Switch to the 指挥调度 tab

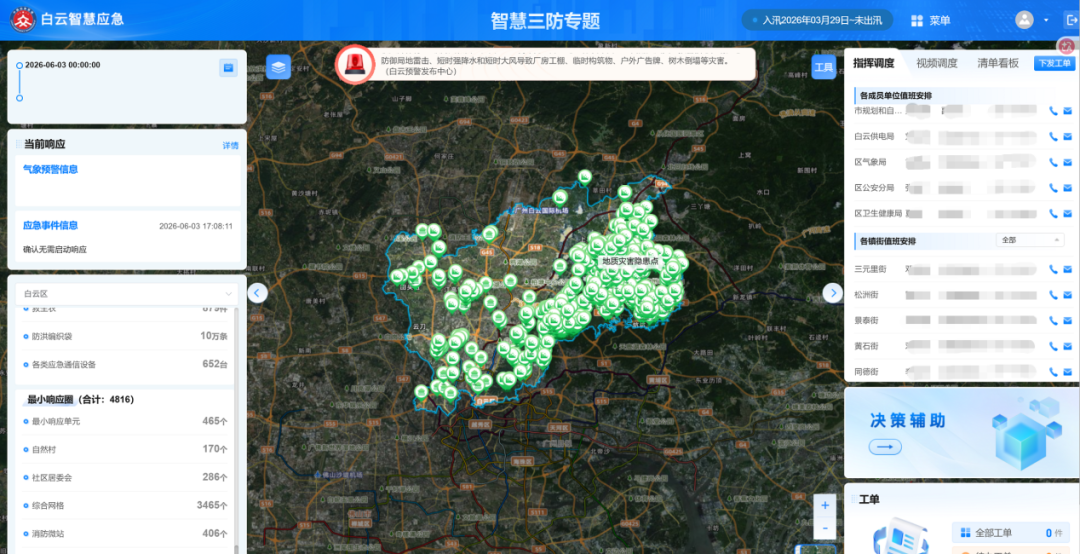tap(873, 63)
